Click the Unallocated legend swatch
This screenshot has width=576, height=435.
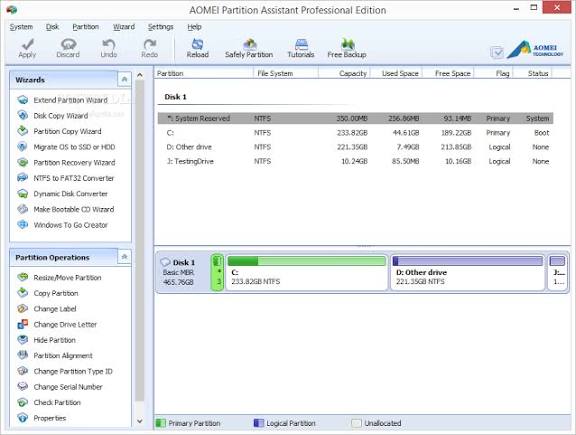[356, 423]
